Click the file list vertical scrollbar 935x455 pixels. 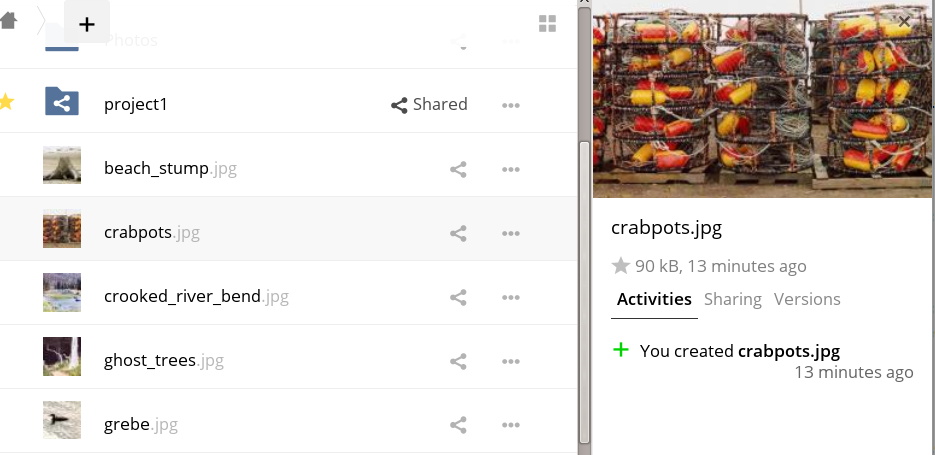(x=584, y=220)
